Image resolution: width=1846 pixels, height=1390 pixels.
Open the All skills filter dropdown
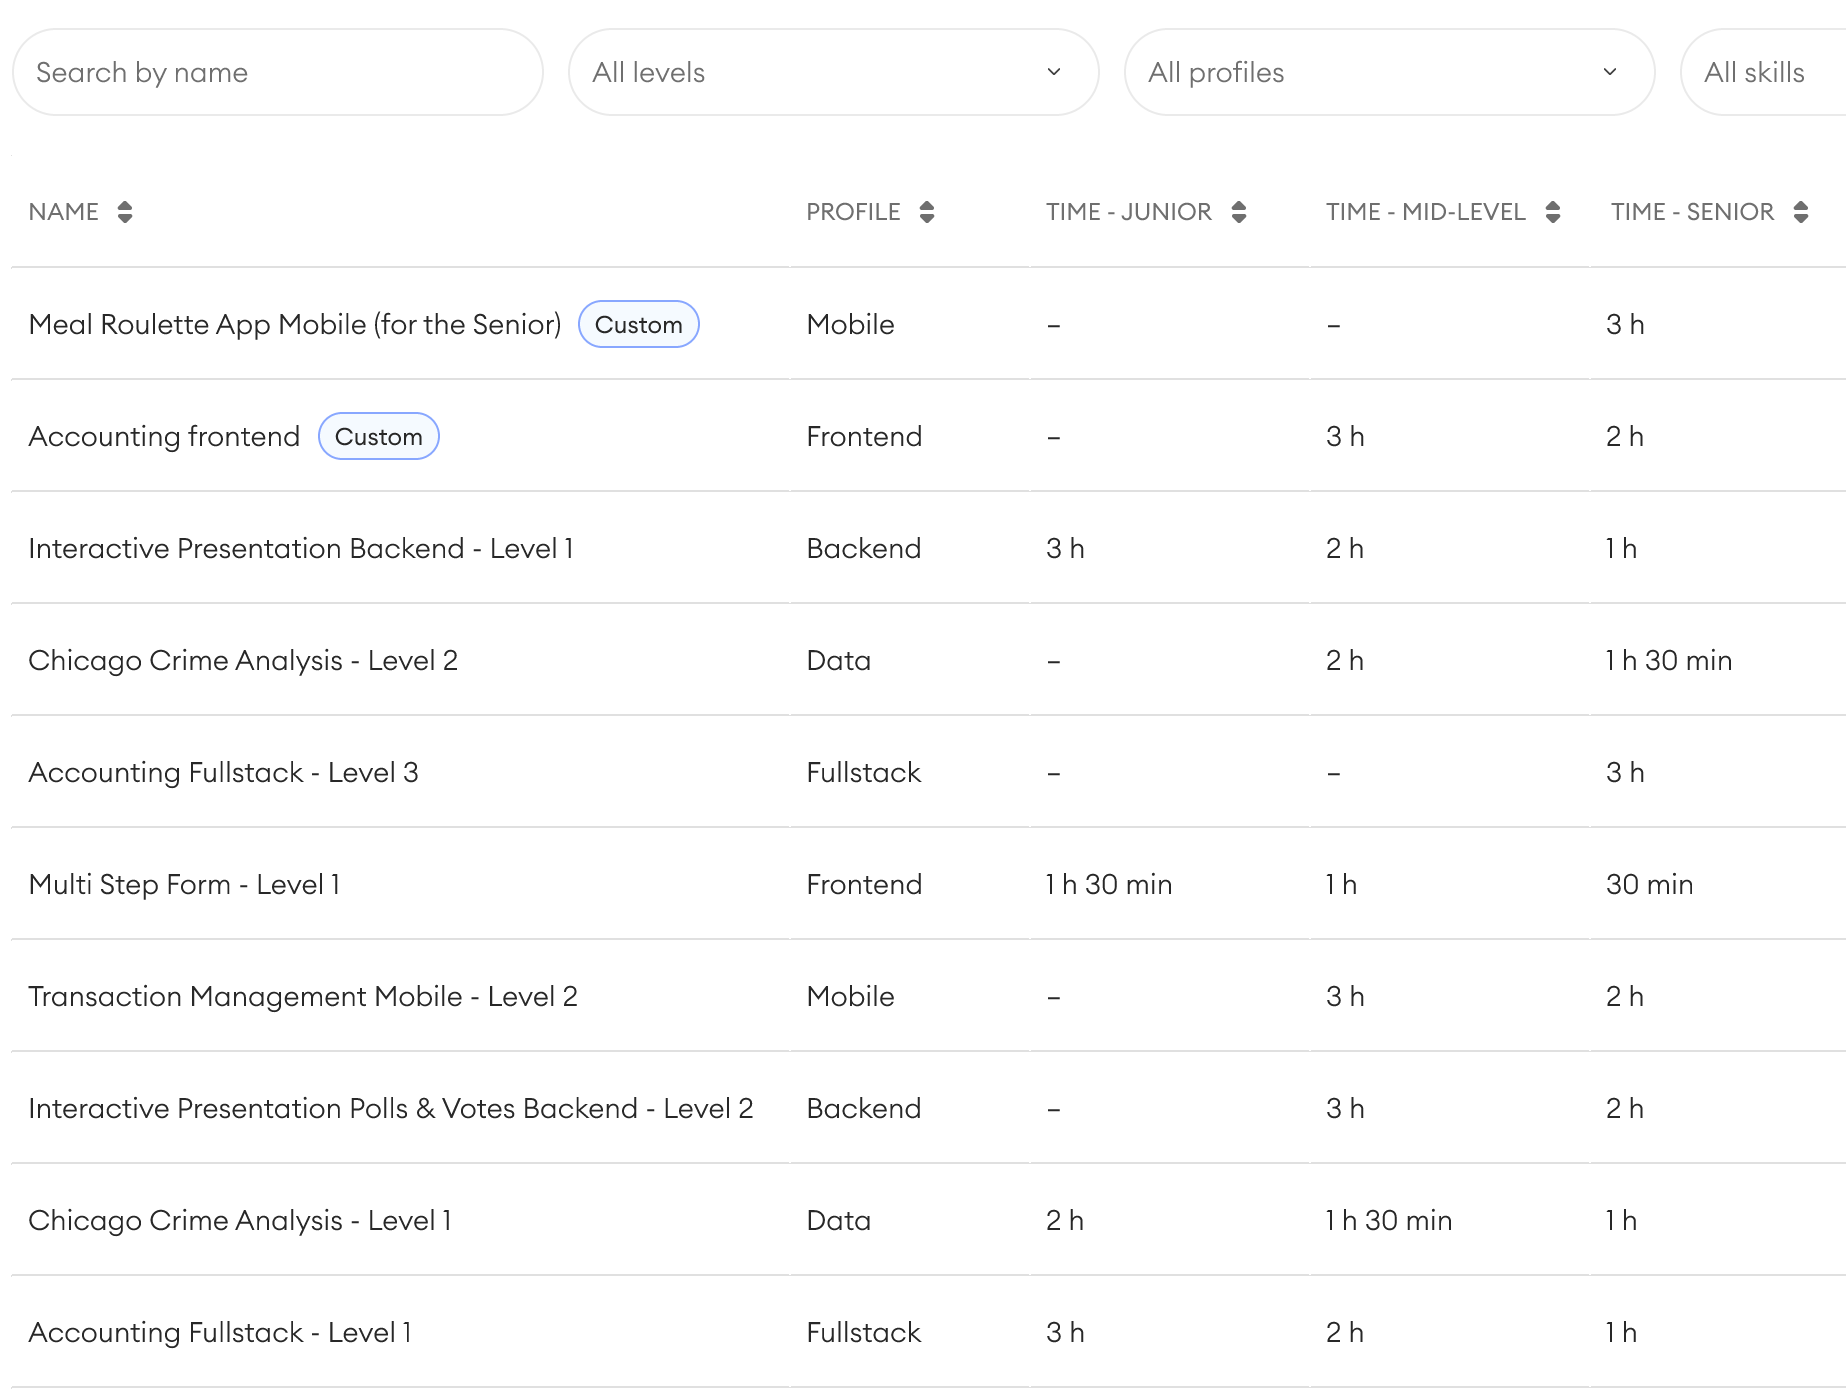pos(1760,72)
